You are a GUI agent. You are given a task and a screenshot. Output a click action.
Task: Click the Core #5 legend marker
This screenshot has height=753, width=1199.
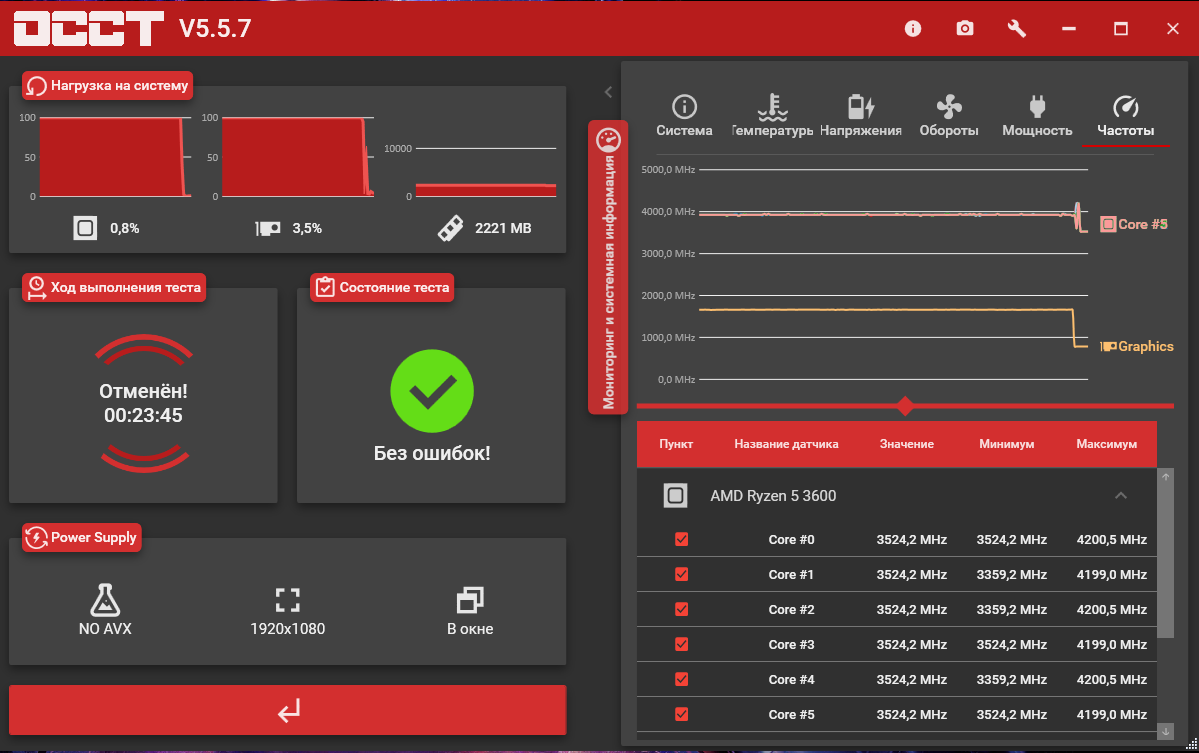click(1107, 224)
